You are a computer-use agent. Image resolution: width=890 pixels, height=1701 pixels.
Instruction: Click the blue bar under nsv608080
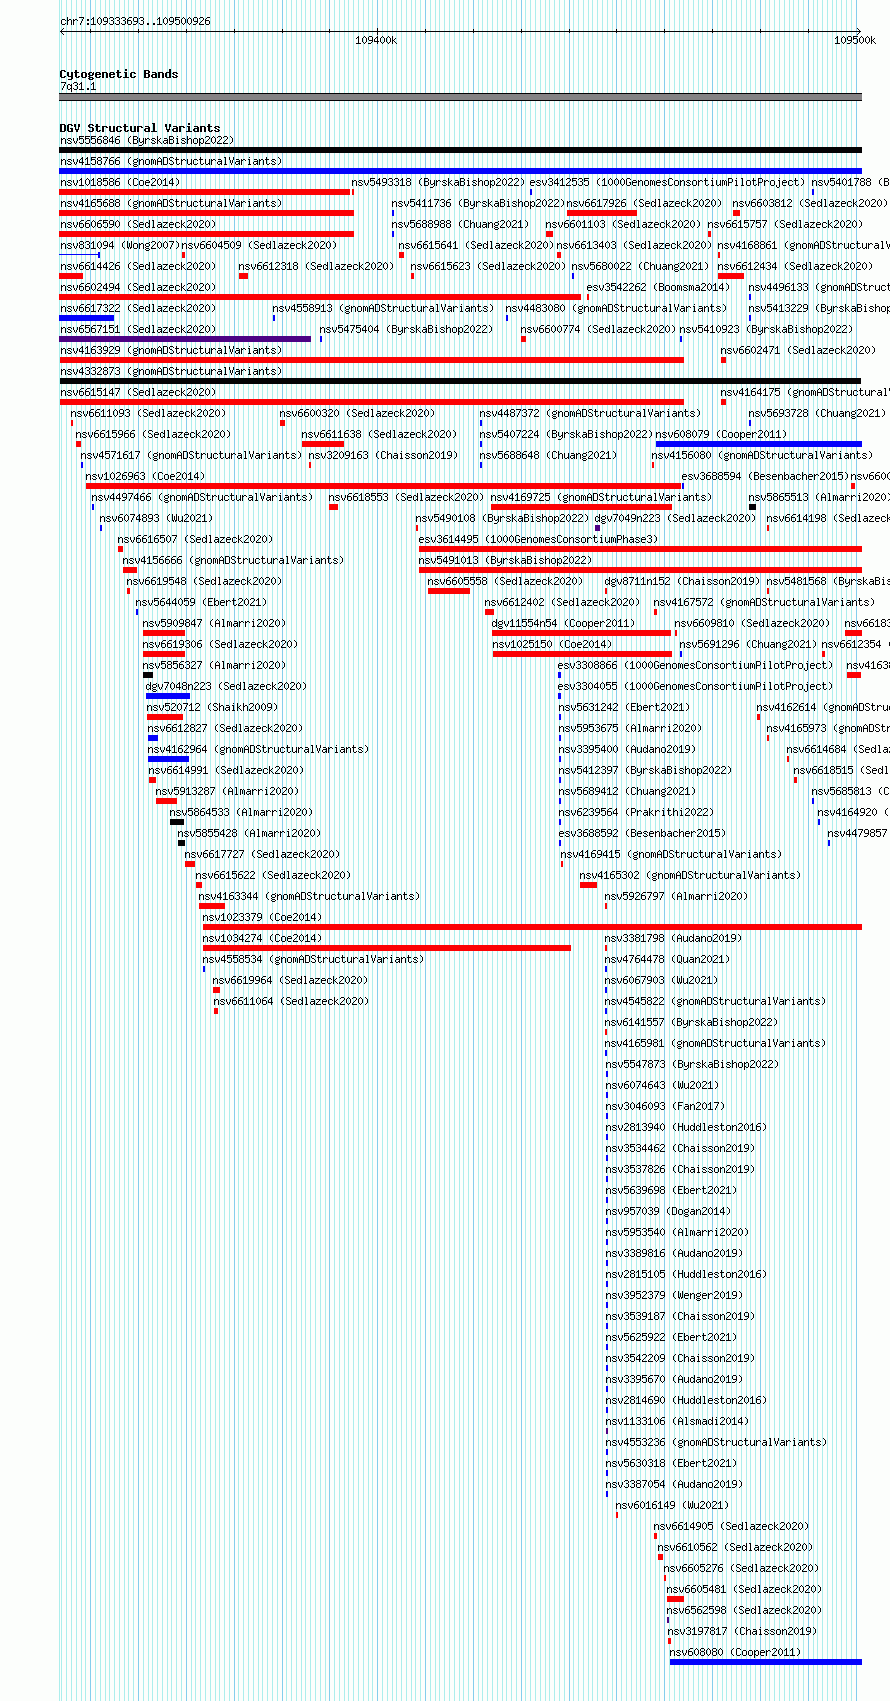pos(765,1662)
